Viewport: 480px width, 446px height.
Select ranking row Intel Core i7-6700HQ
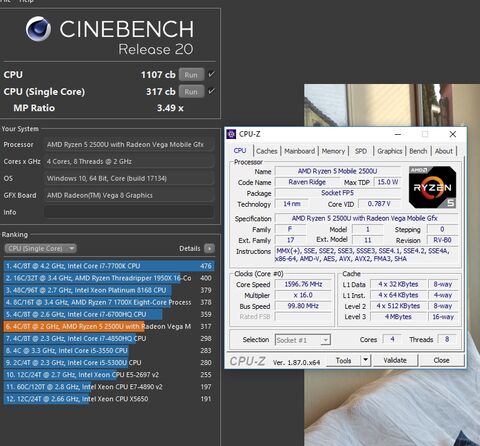[x=109, y=314]
